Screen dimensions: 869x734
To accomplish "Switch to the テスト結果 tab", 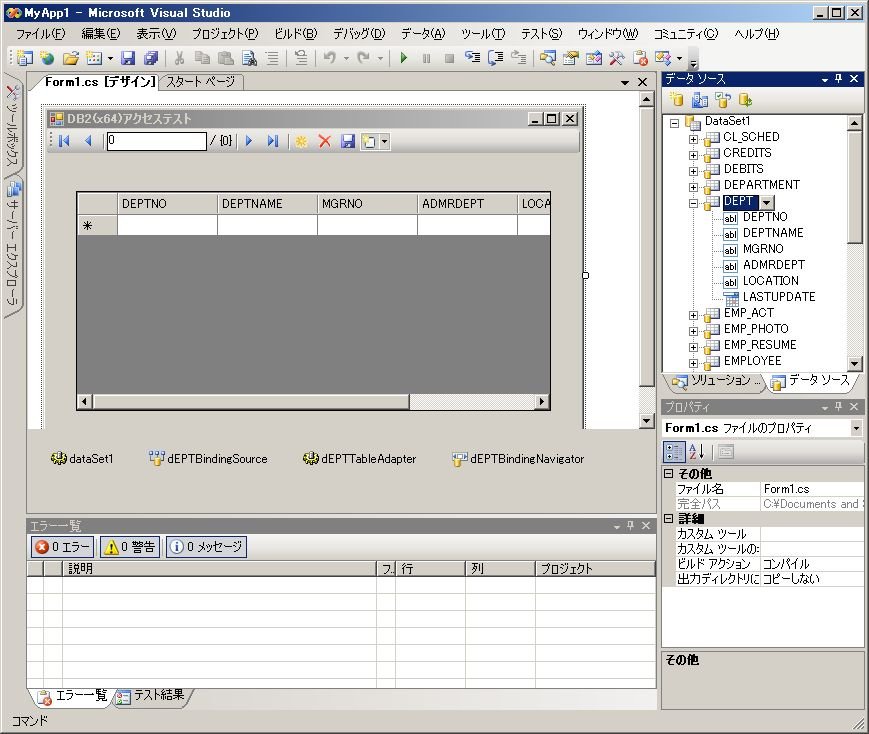I will click(x=152, y=695).
